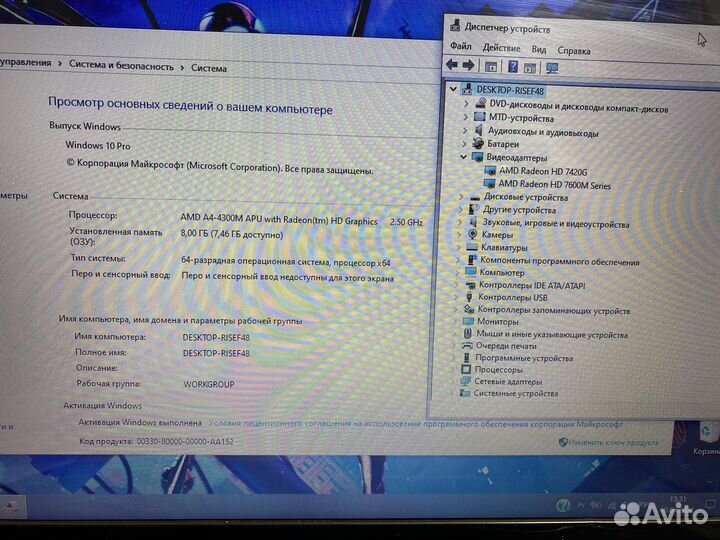The image size is (720, 540).
Task: Click the Help question-mark toolbar icon
Action: pyautogui.click(x=512, y=67)
